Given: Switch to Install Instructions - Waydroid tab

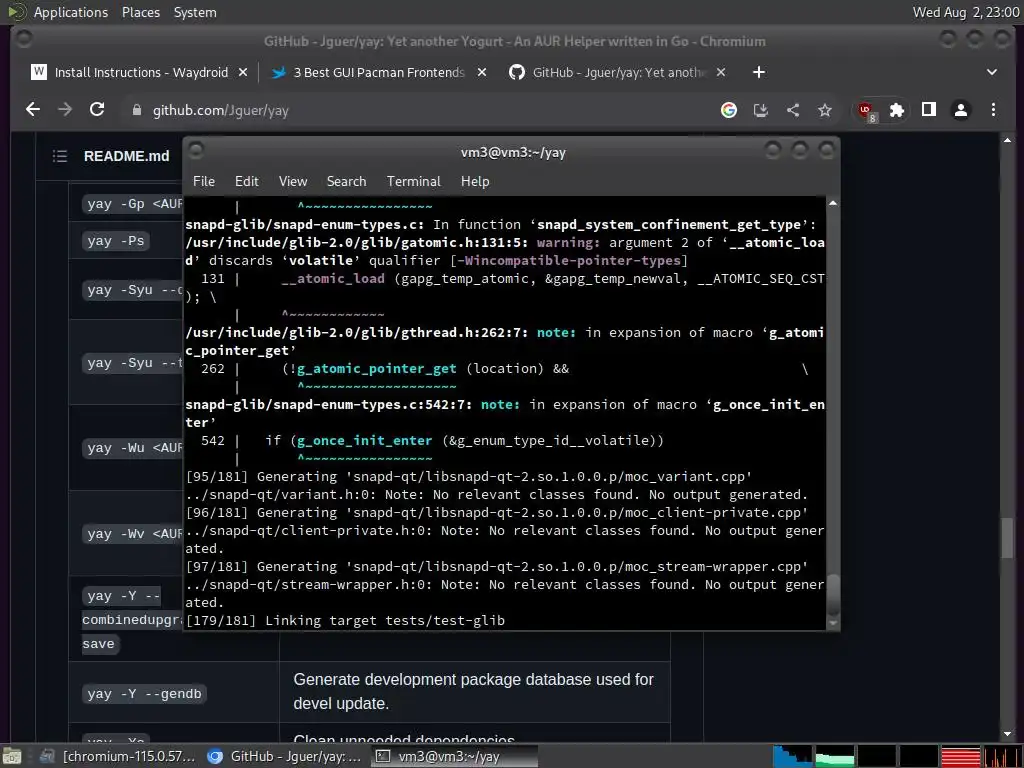Looking at the screenshot, I should [140, 72].
